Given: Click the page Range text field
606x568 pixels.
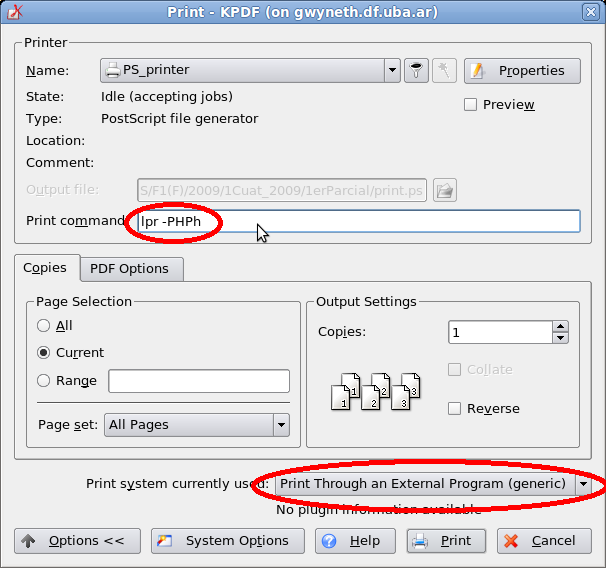Looking at the screenshot, I should click(199, 381).
